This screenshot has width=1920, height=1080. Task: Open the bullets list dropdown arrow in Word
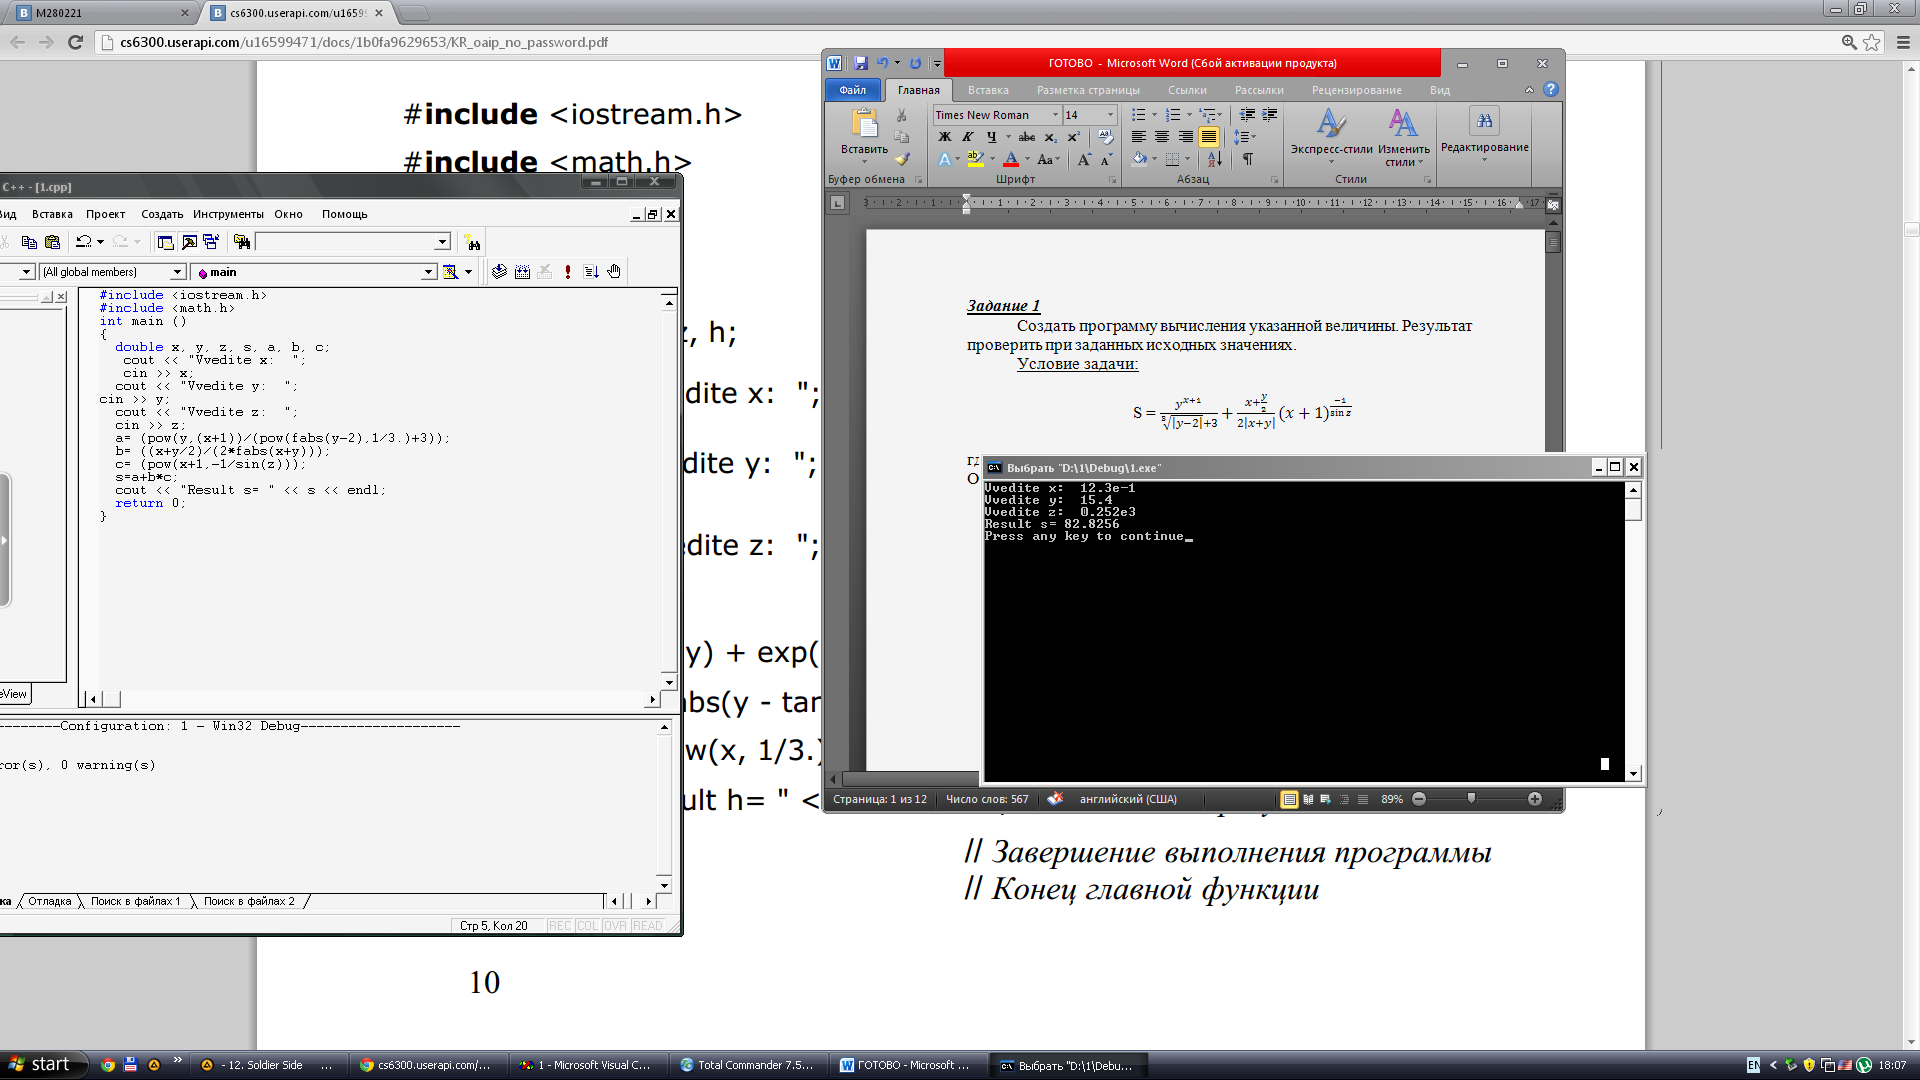point(1154,115)
